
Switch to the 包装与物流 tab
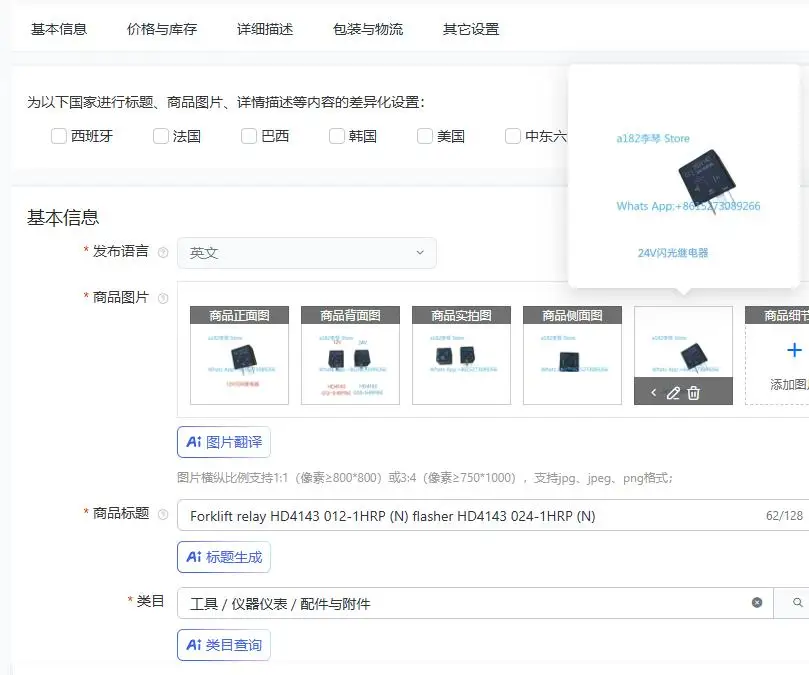[368, 29]
